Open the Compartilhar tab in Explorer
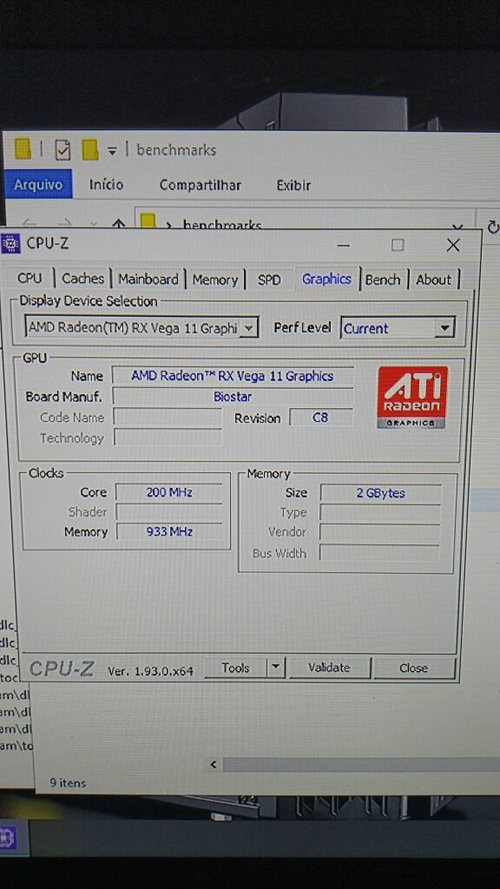The width and height of the screenshot is (500, 889). pos(200,185)
